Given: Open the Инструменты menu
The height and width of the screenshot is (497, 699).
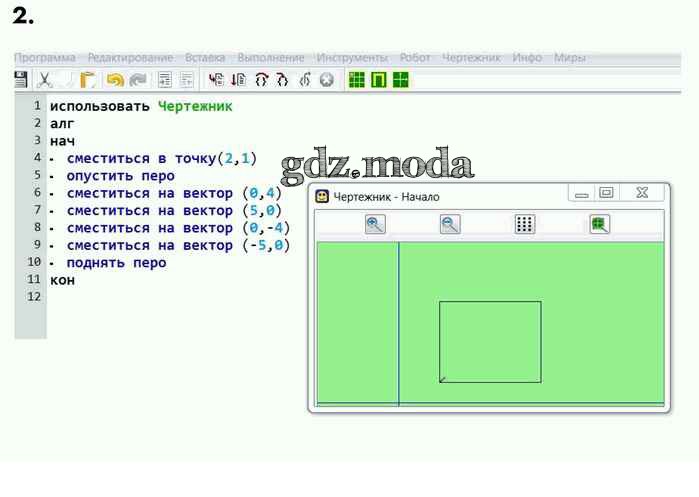Looking at the screenshot, I should pyautogui.click(x=353, y=58).
